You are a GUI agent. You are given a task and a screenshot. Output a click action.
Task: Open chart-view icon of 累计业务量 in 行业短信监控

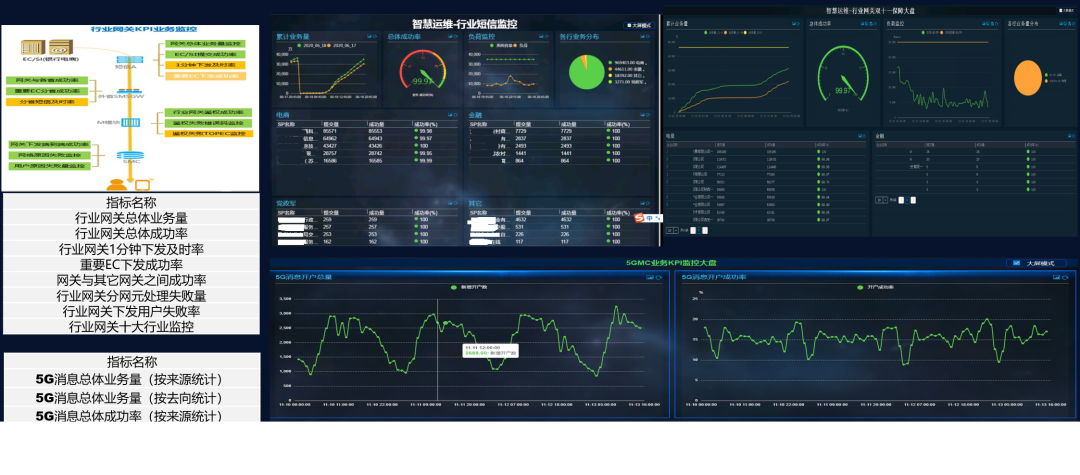point(369,36)
